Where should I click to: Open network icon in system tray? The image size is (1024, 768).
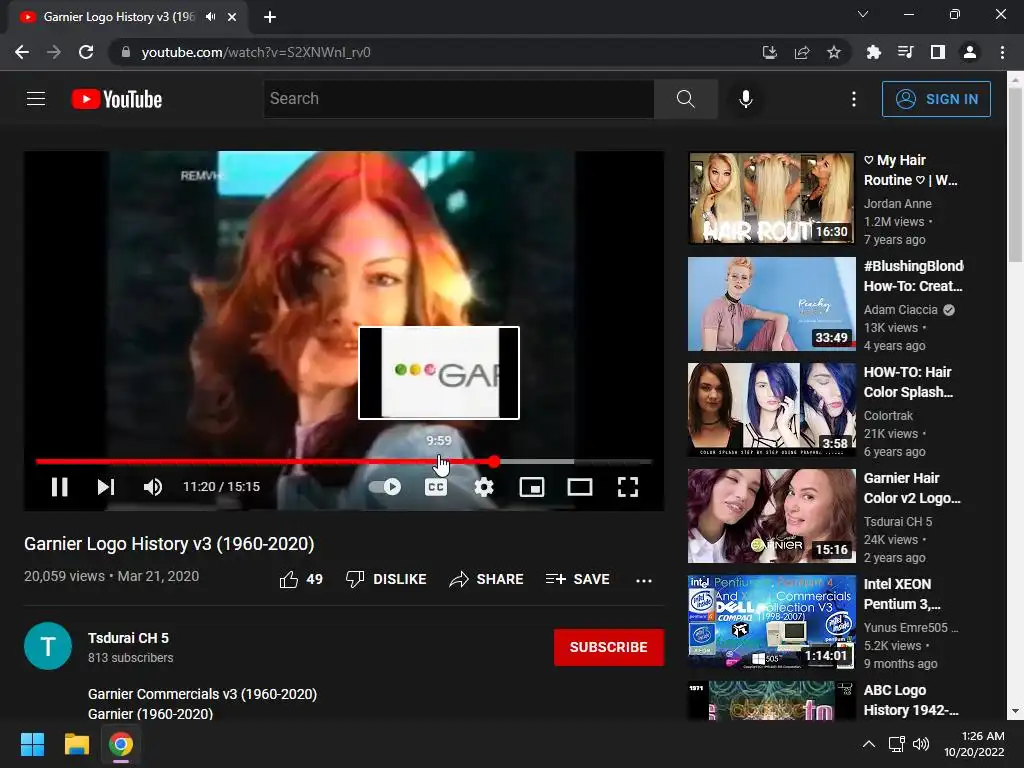pyautogui.click(x=897, y=744)
